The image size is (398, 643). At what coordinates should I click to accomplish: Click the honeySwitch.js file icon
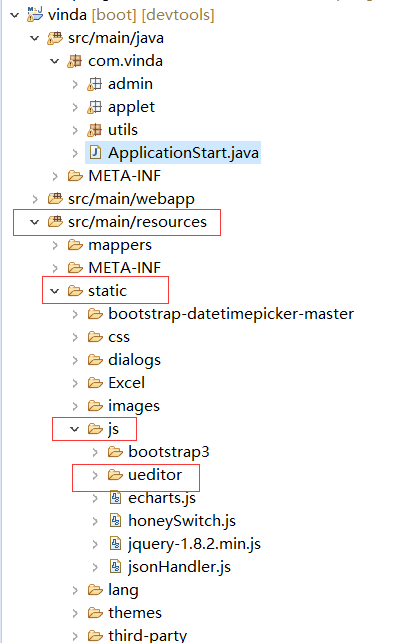click(116, 520)
